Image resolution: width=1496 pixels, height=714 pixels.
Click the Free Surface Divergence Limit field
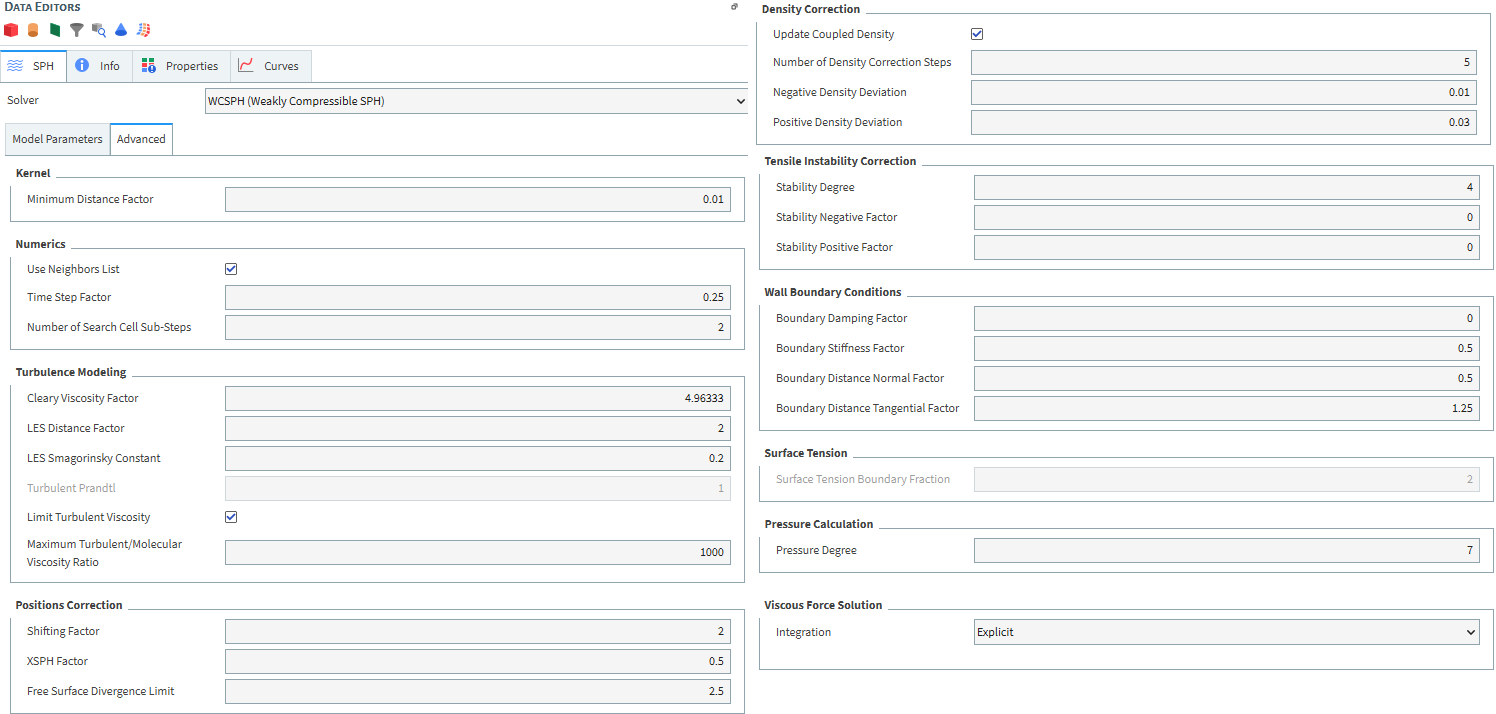click(x=478, y=691)
